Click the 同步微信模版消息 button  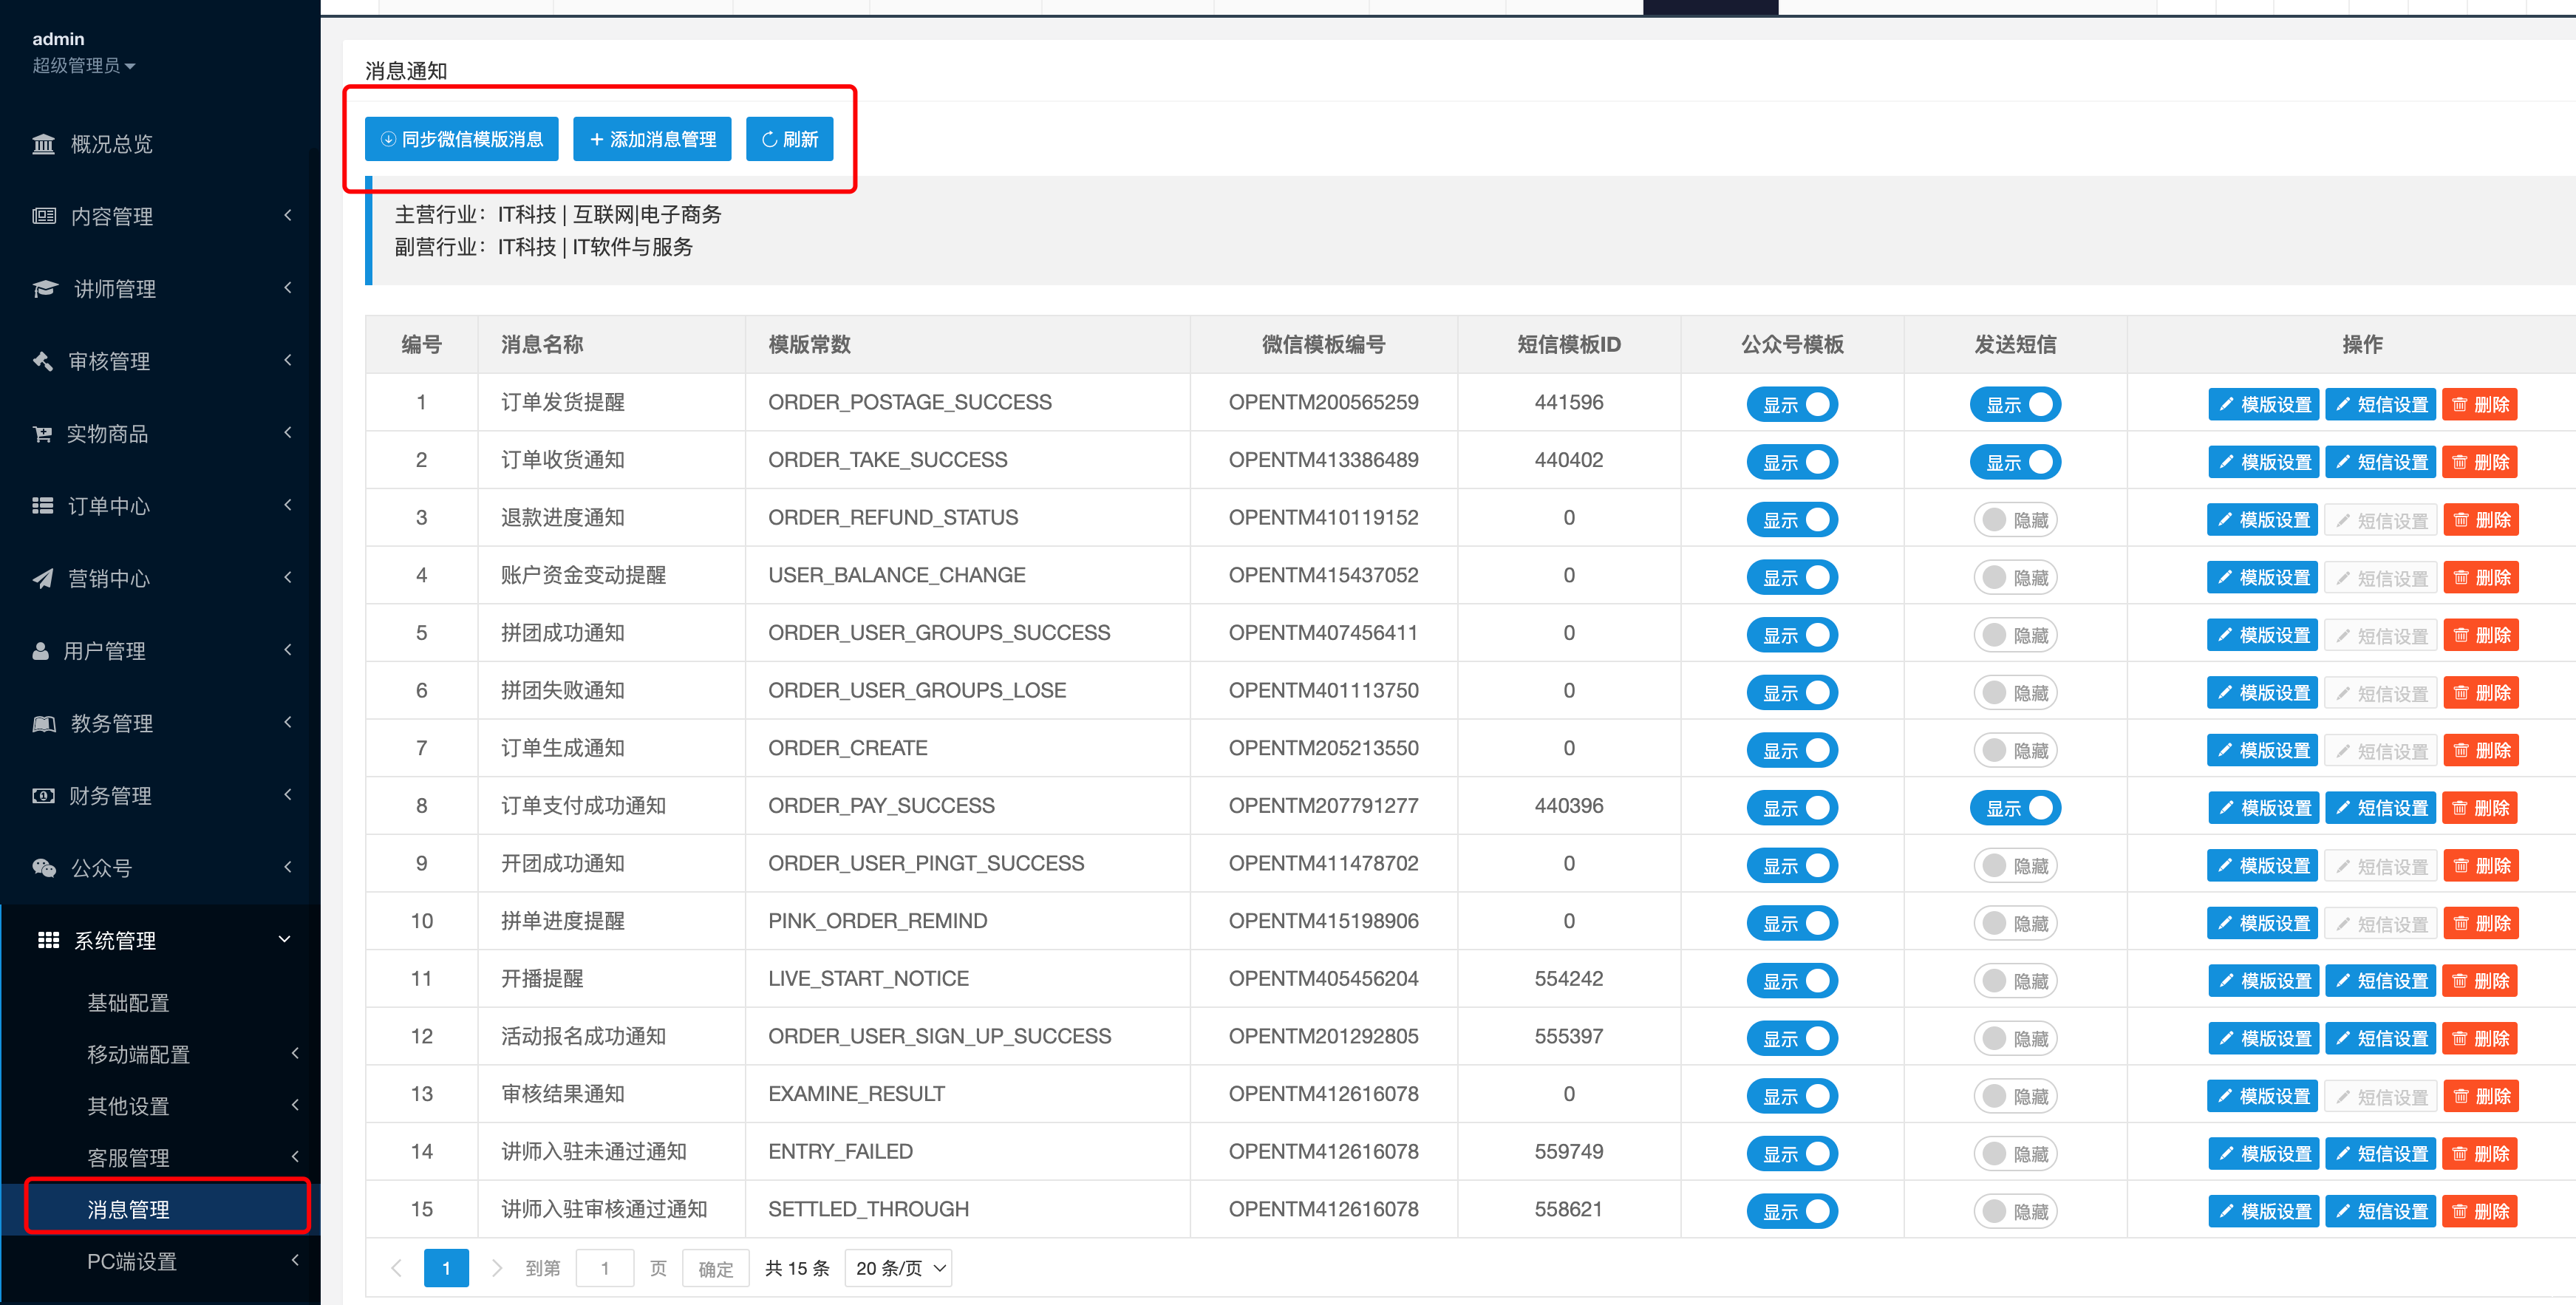pyautogui.click(x=461, y=139)
